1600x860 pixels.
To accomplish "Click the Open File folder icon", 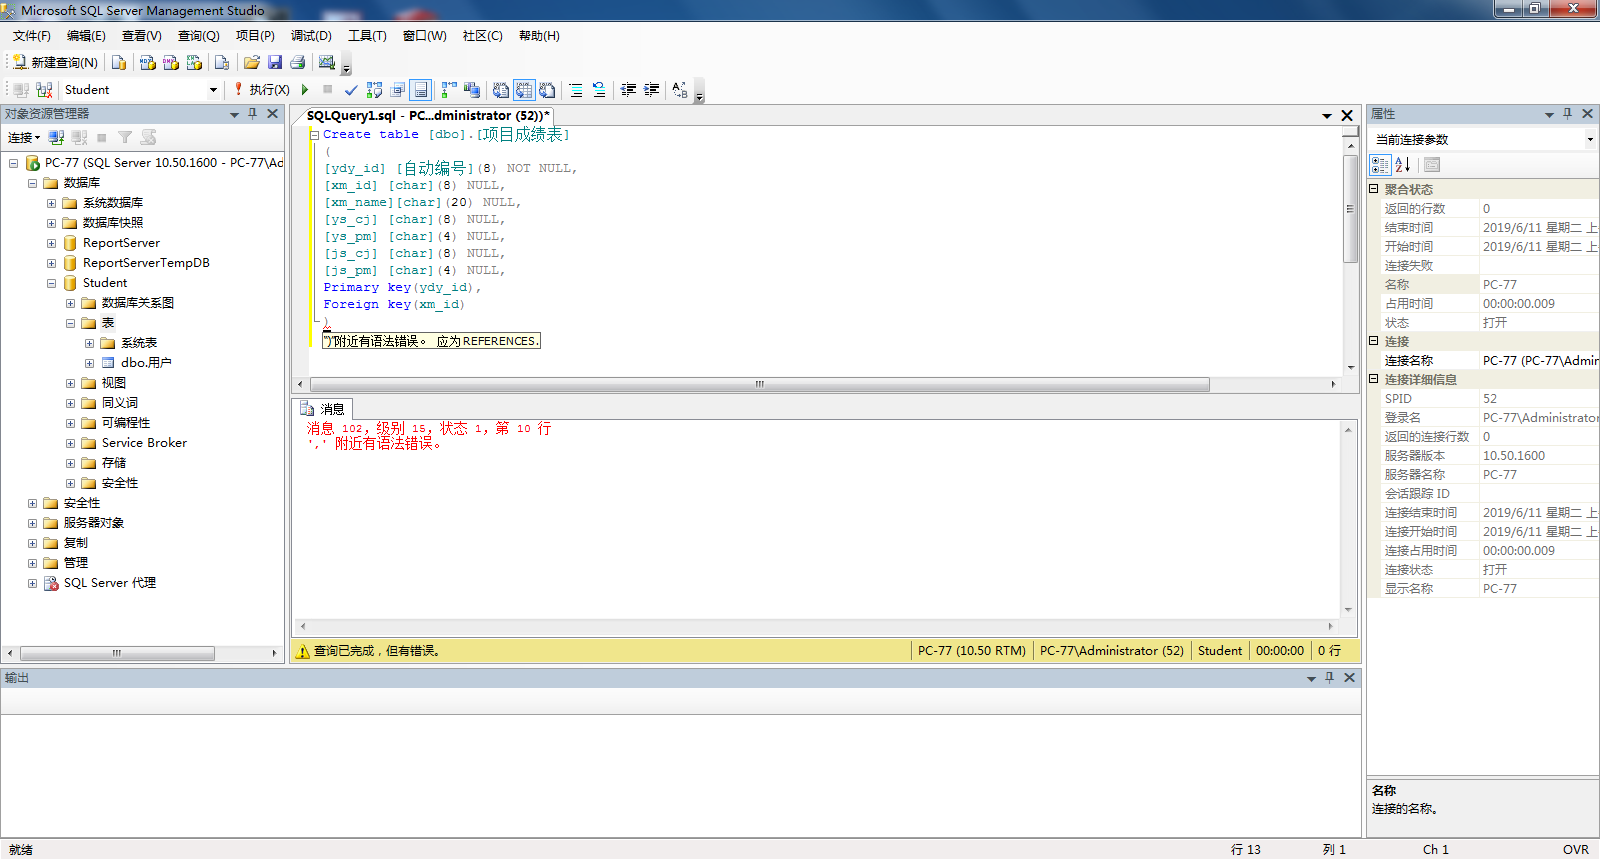I will pyautogui.click(x=252, y=62).
